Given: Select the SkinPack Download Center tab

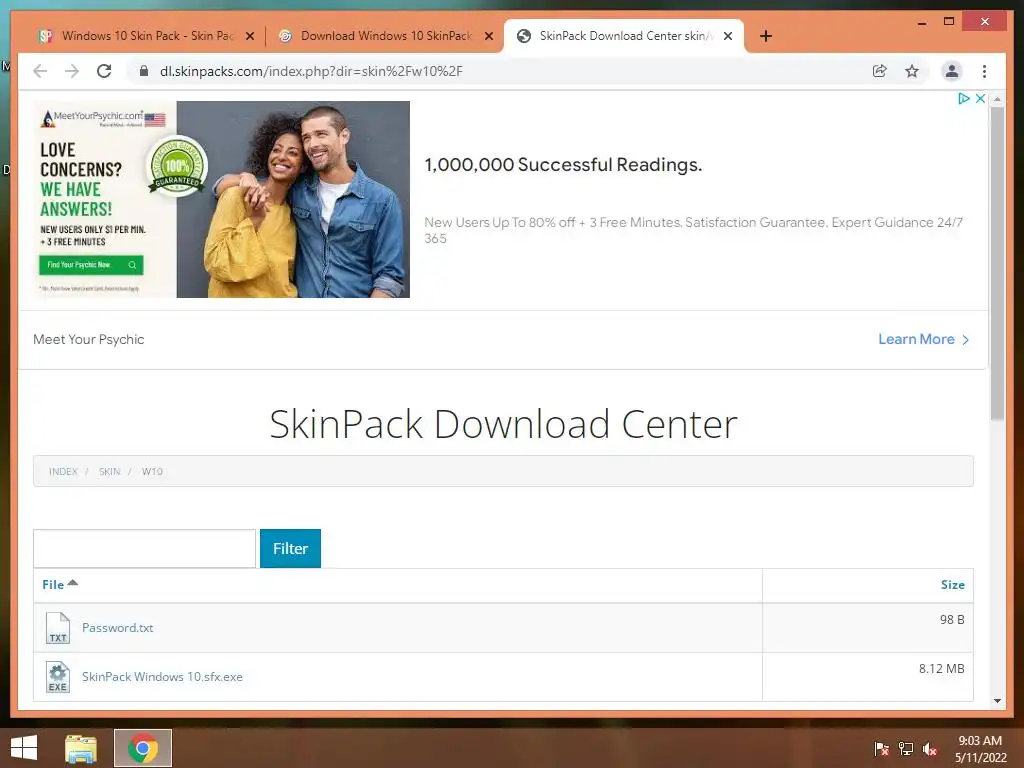Looking at the screenshot, I should pos(624,36).
